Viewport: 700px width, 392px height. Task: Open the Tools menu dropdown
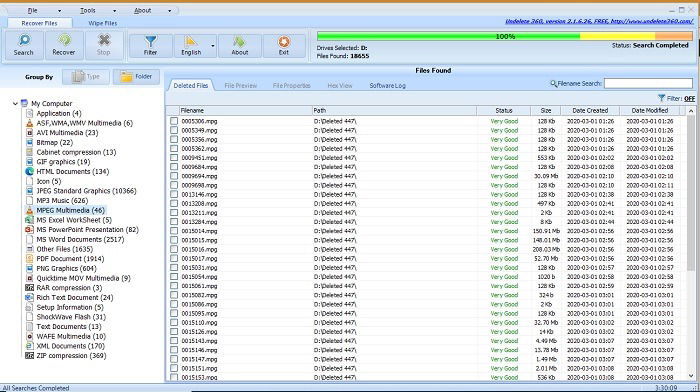coord(98,10)
